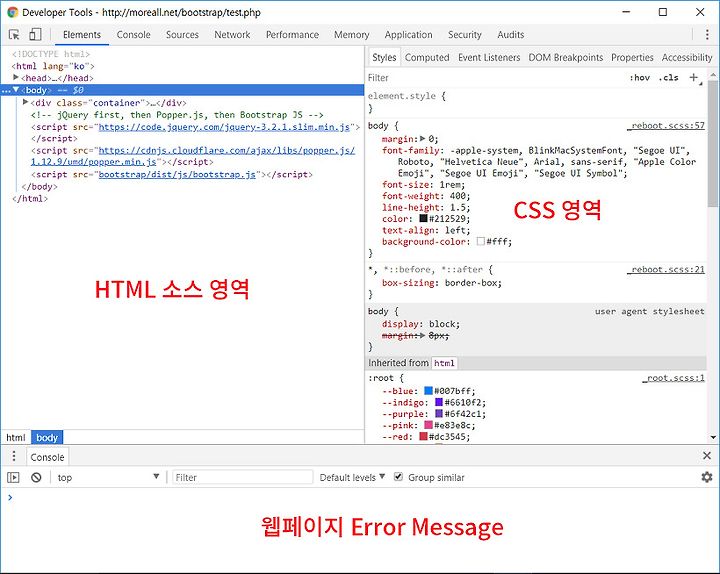Click the new style rule plus icon
The height and width of the screenshot is (574, 720).
click(x=694, y=78)
